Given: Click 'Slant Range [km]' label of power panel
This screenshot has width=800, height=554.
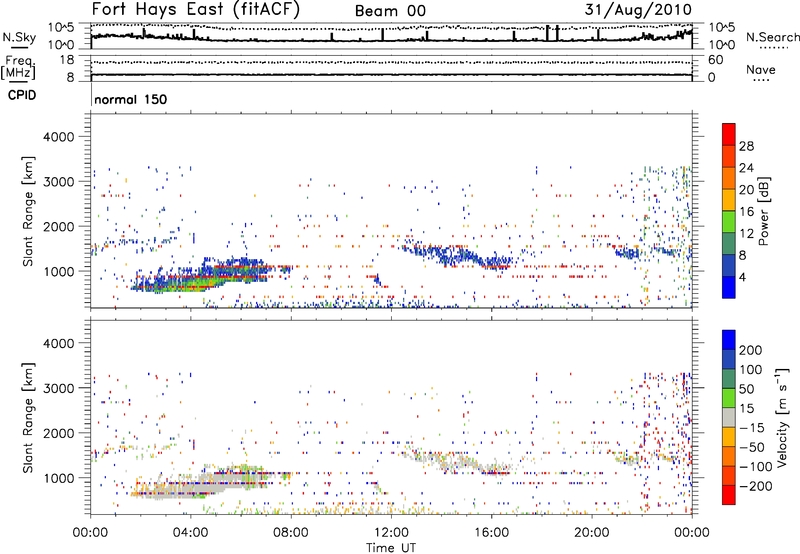Looking at the screenshot, I should [28, 211].
